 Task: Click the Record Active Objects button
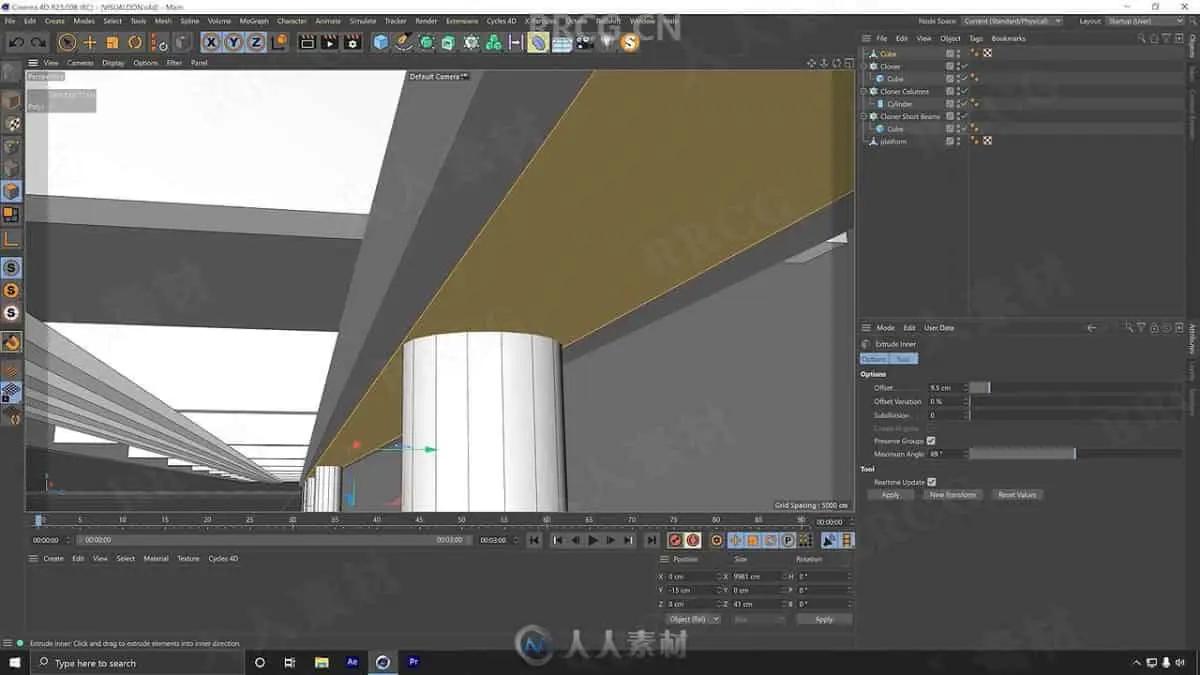pos(675,540)
